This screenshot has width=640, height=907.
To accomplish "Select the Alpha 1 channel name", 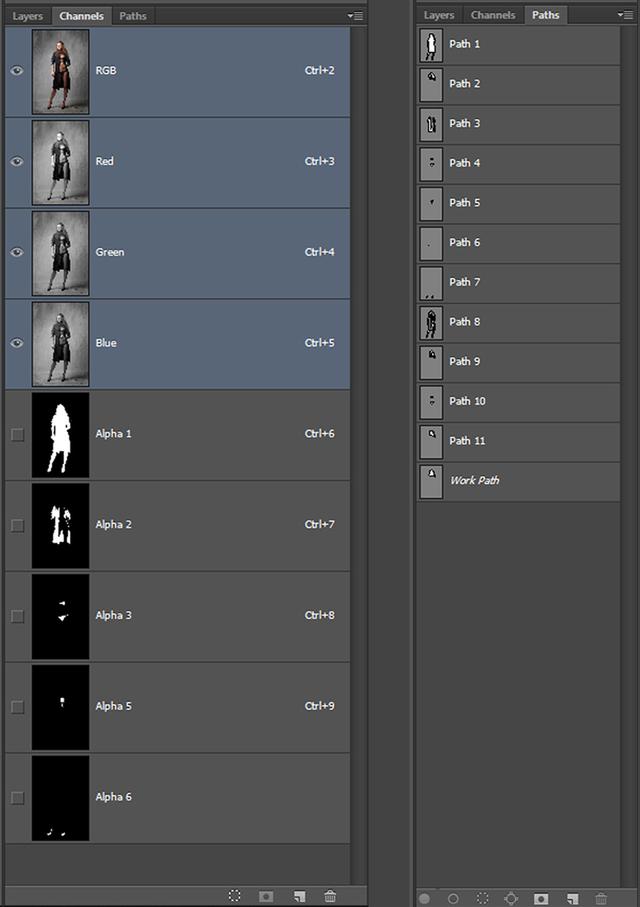I will point(113,434).
